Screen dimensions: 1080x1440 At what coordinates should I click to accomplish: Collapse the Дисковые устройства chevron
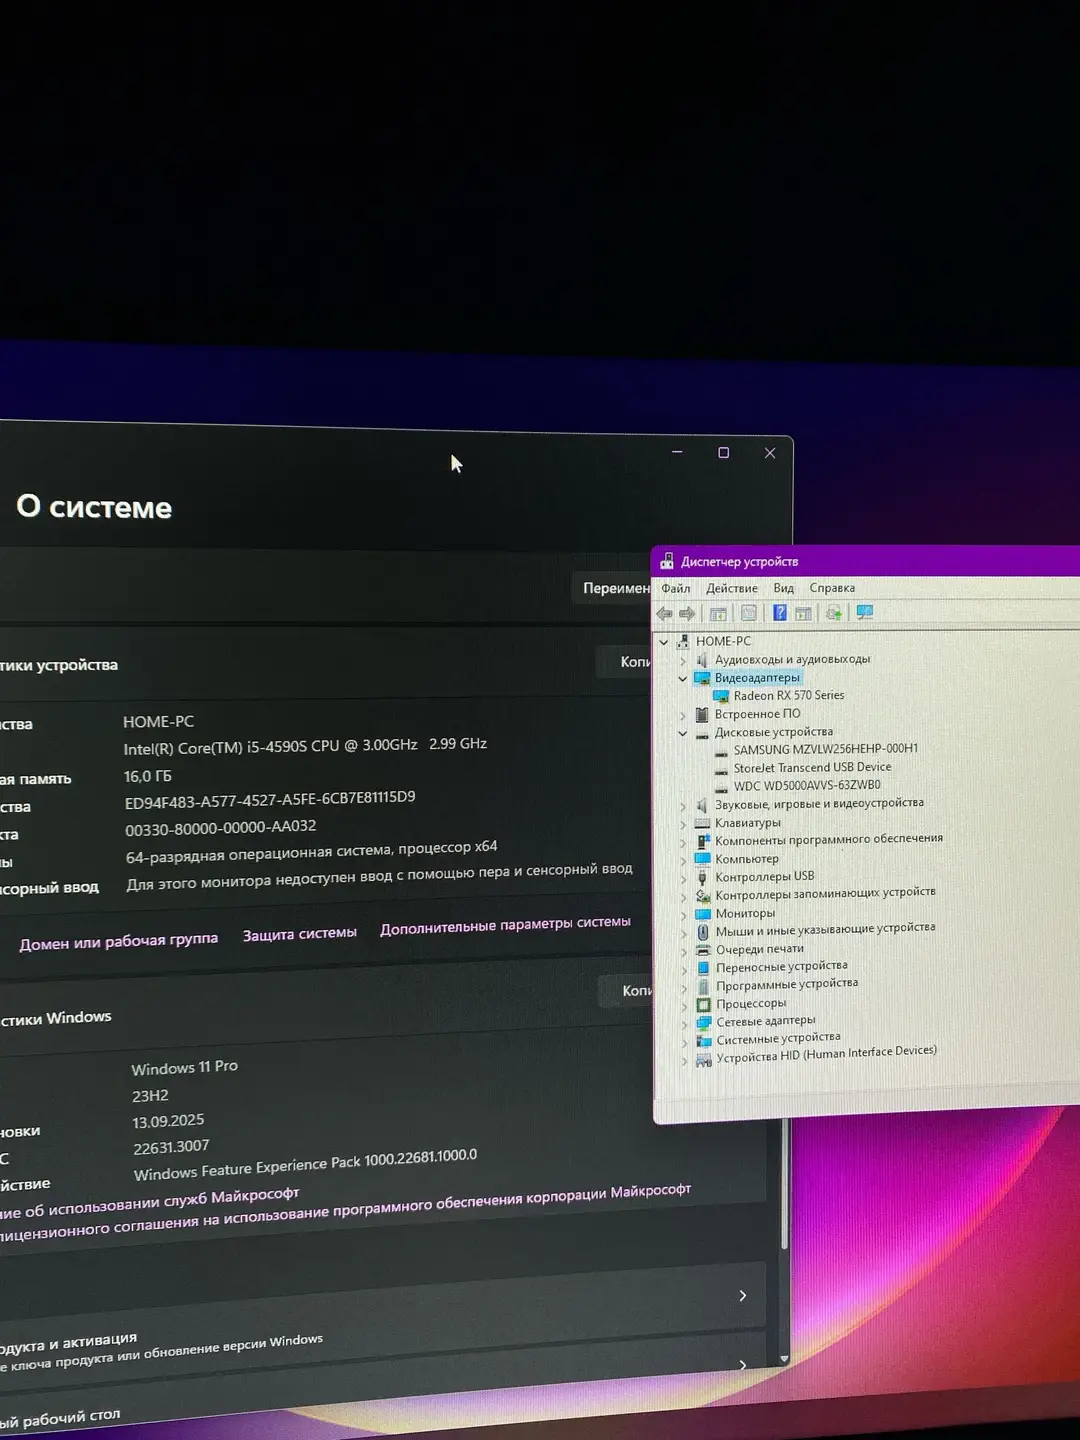pyautogui.click(x=683, y=732)
